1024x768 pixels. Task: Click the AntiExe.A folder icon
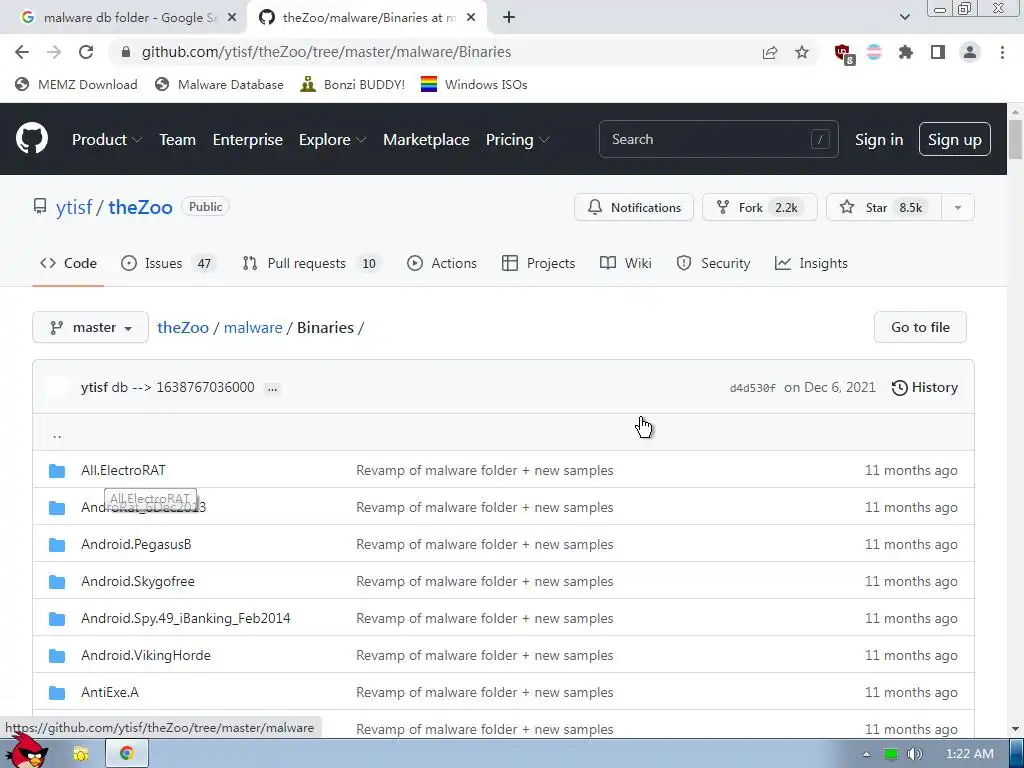pos(57,692)
